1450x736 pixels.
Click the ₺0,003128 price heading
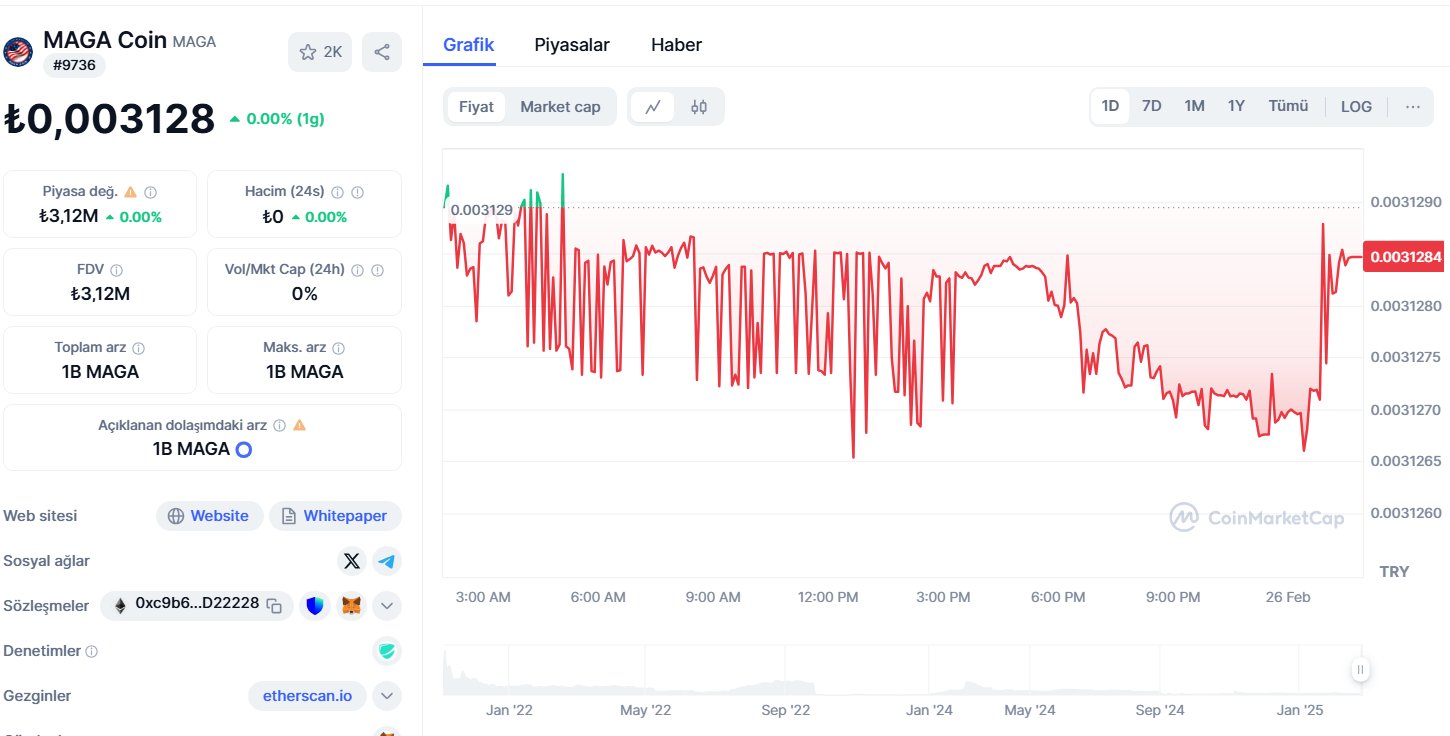click(109, 119)
